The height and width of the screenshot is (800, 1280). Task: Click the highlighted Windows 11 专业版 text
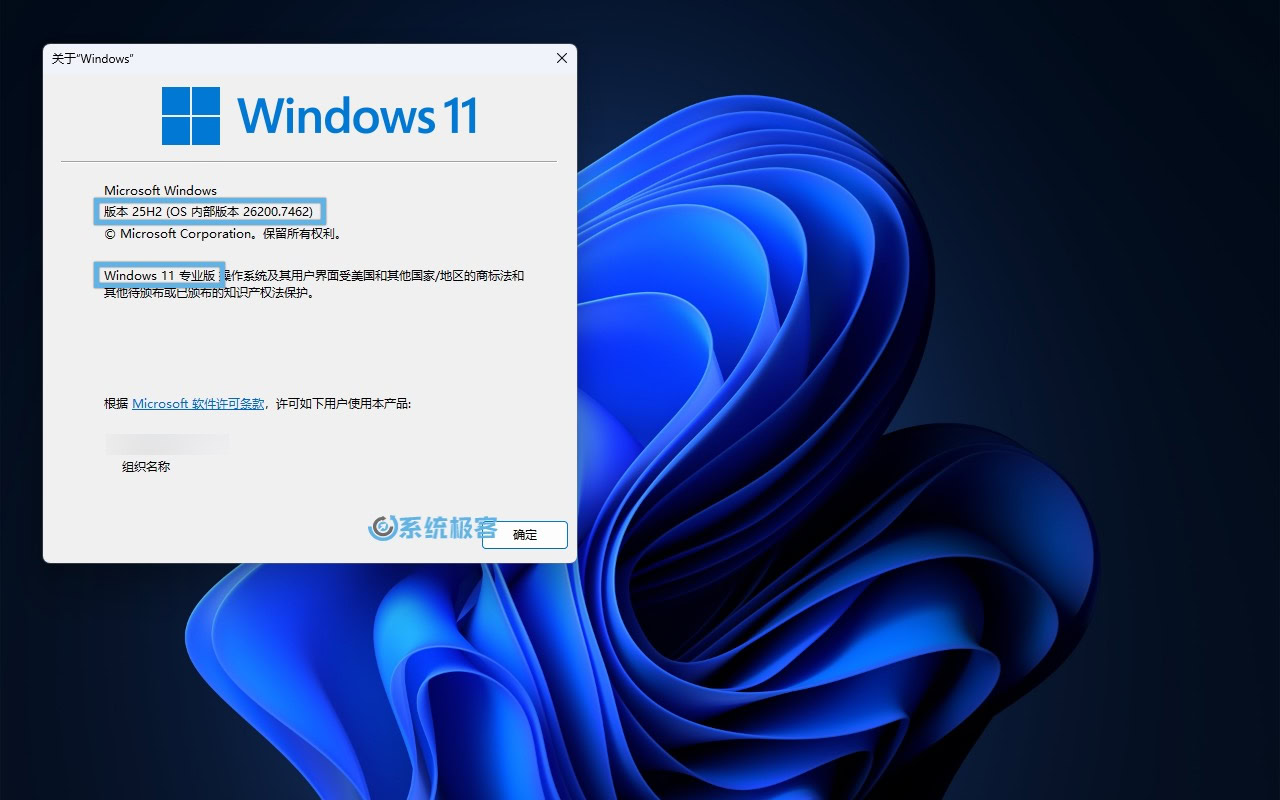[x=160, y=276]
